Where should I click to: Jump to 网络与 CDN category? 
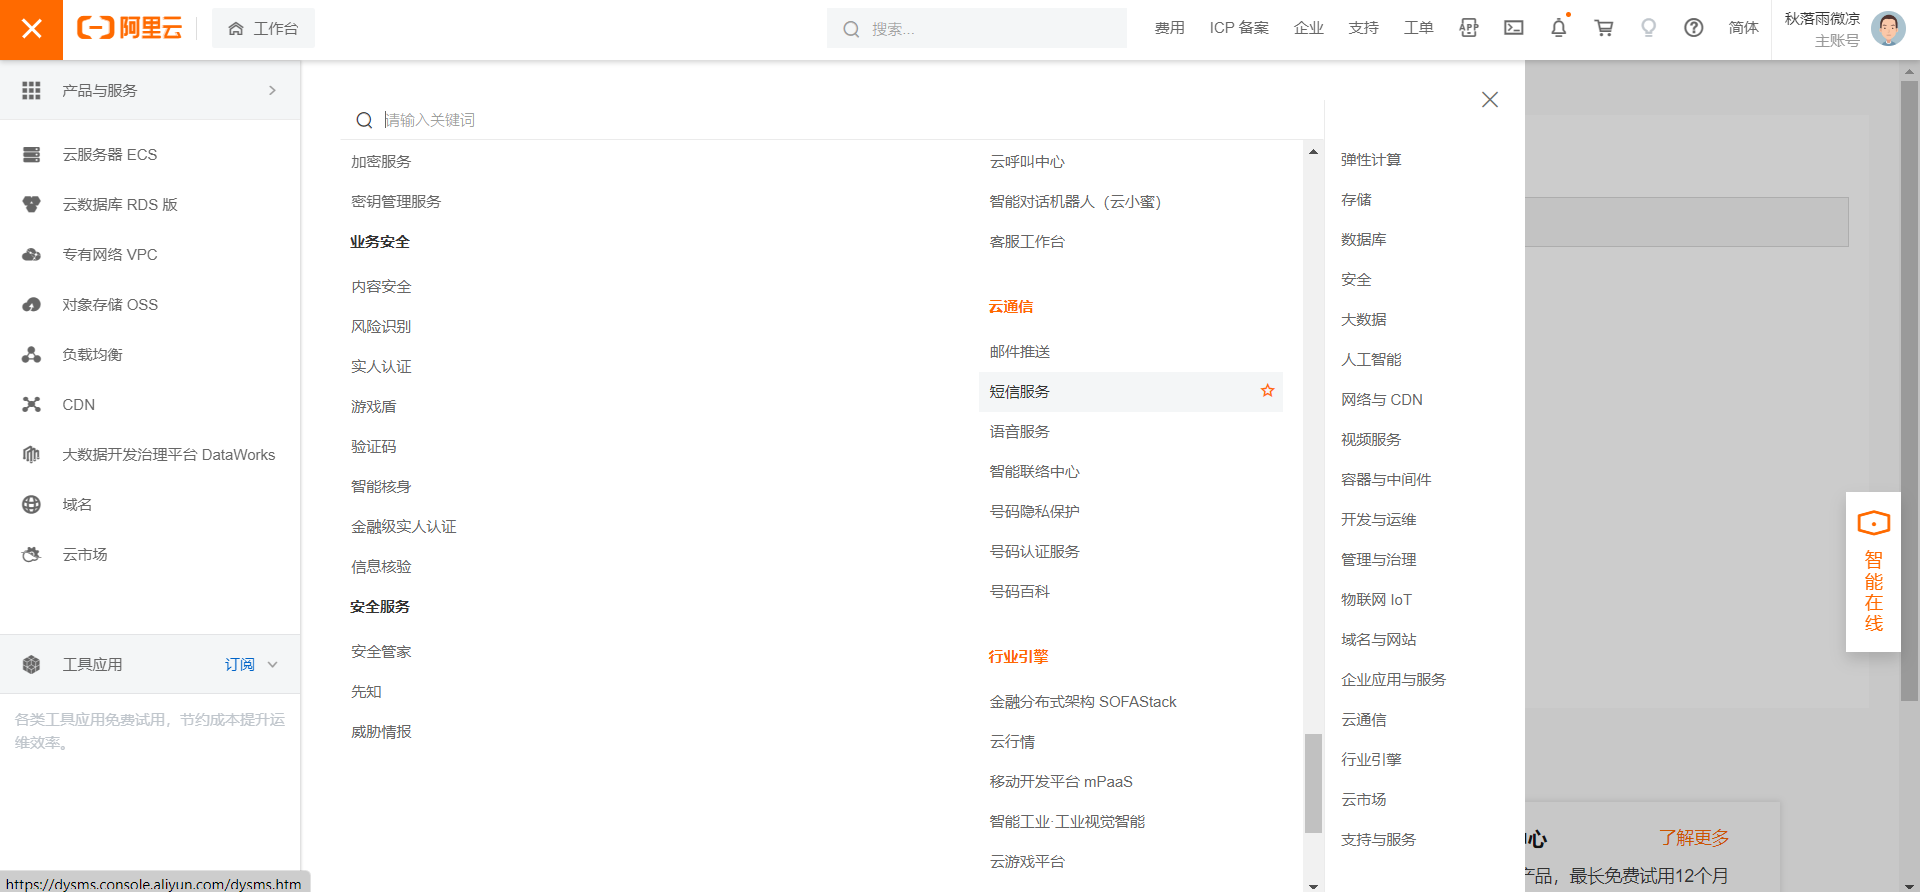pyautogui.click(x=1381, y=400)
